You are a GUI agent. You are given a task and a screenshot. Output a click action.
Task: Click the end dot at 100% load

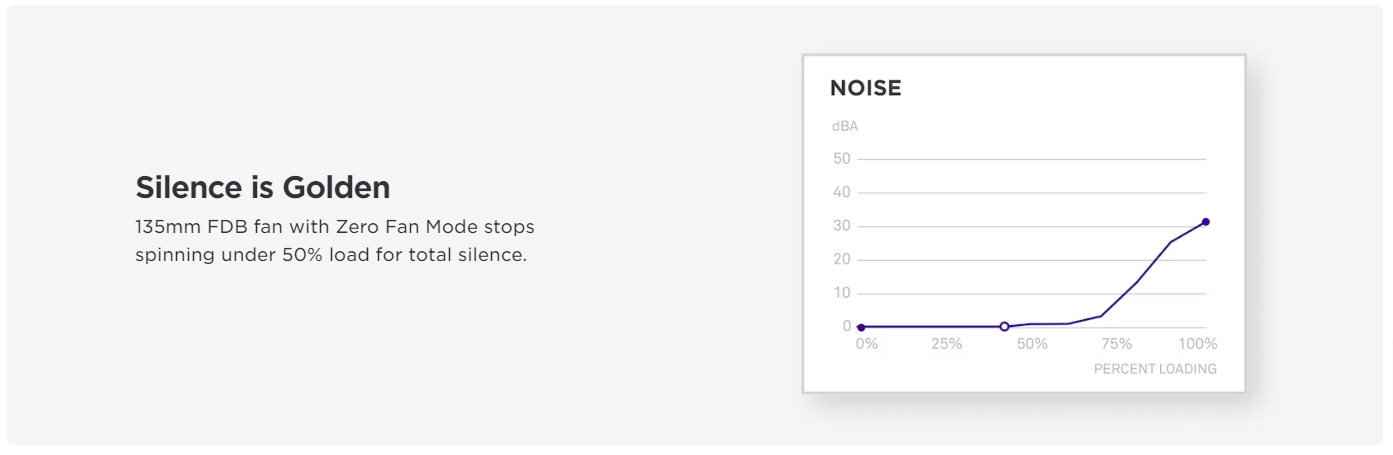coord(1206,222)
